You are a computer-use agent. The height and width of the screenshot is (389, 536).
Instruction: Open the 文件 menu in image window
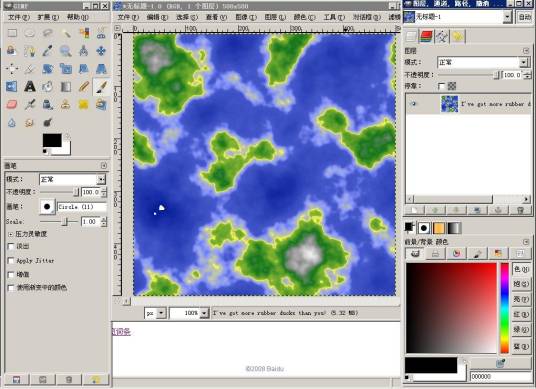pos(128,17)
